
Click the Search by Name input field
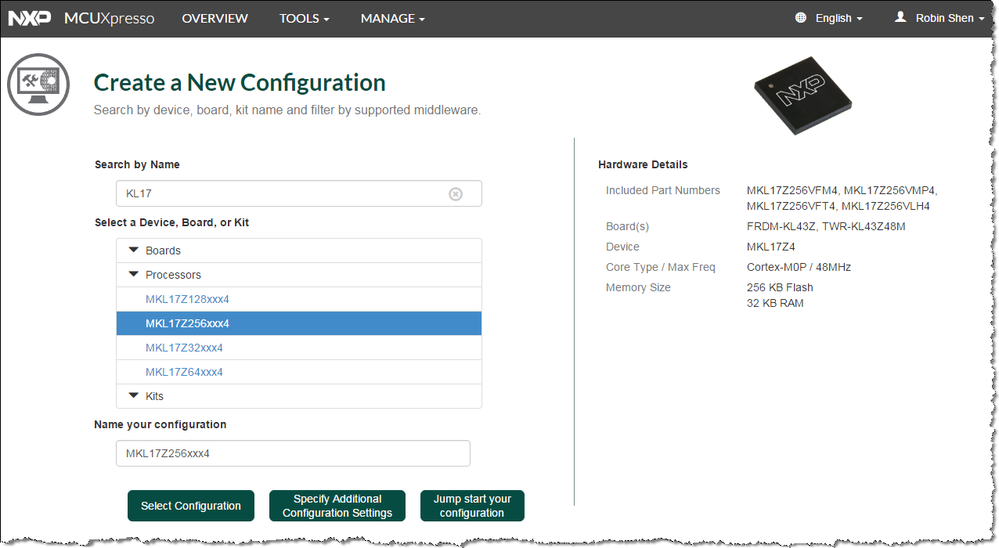299,194
